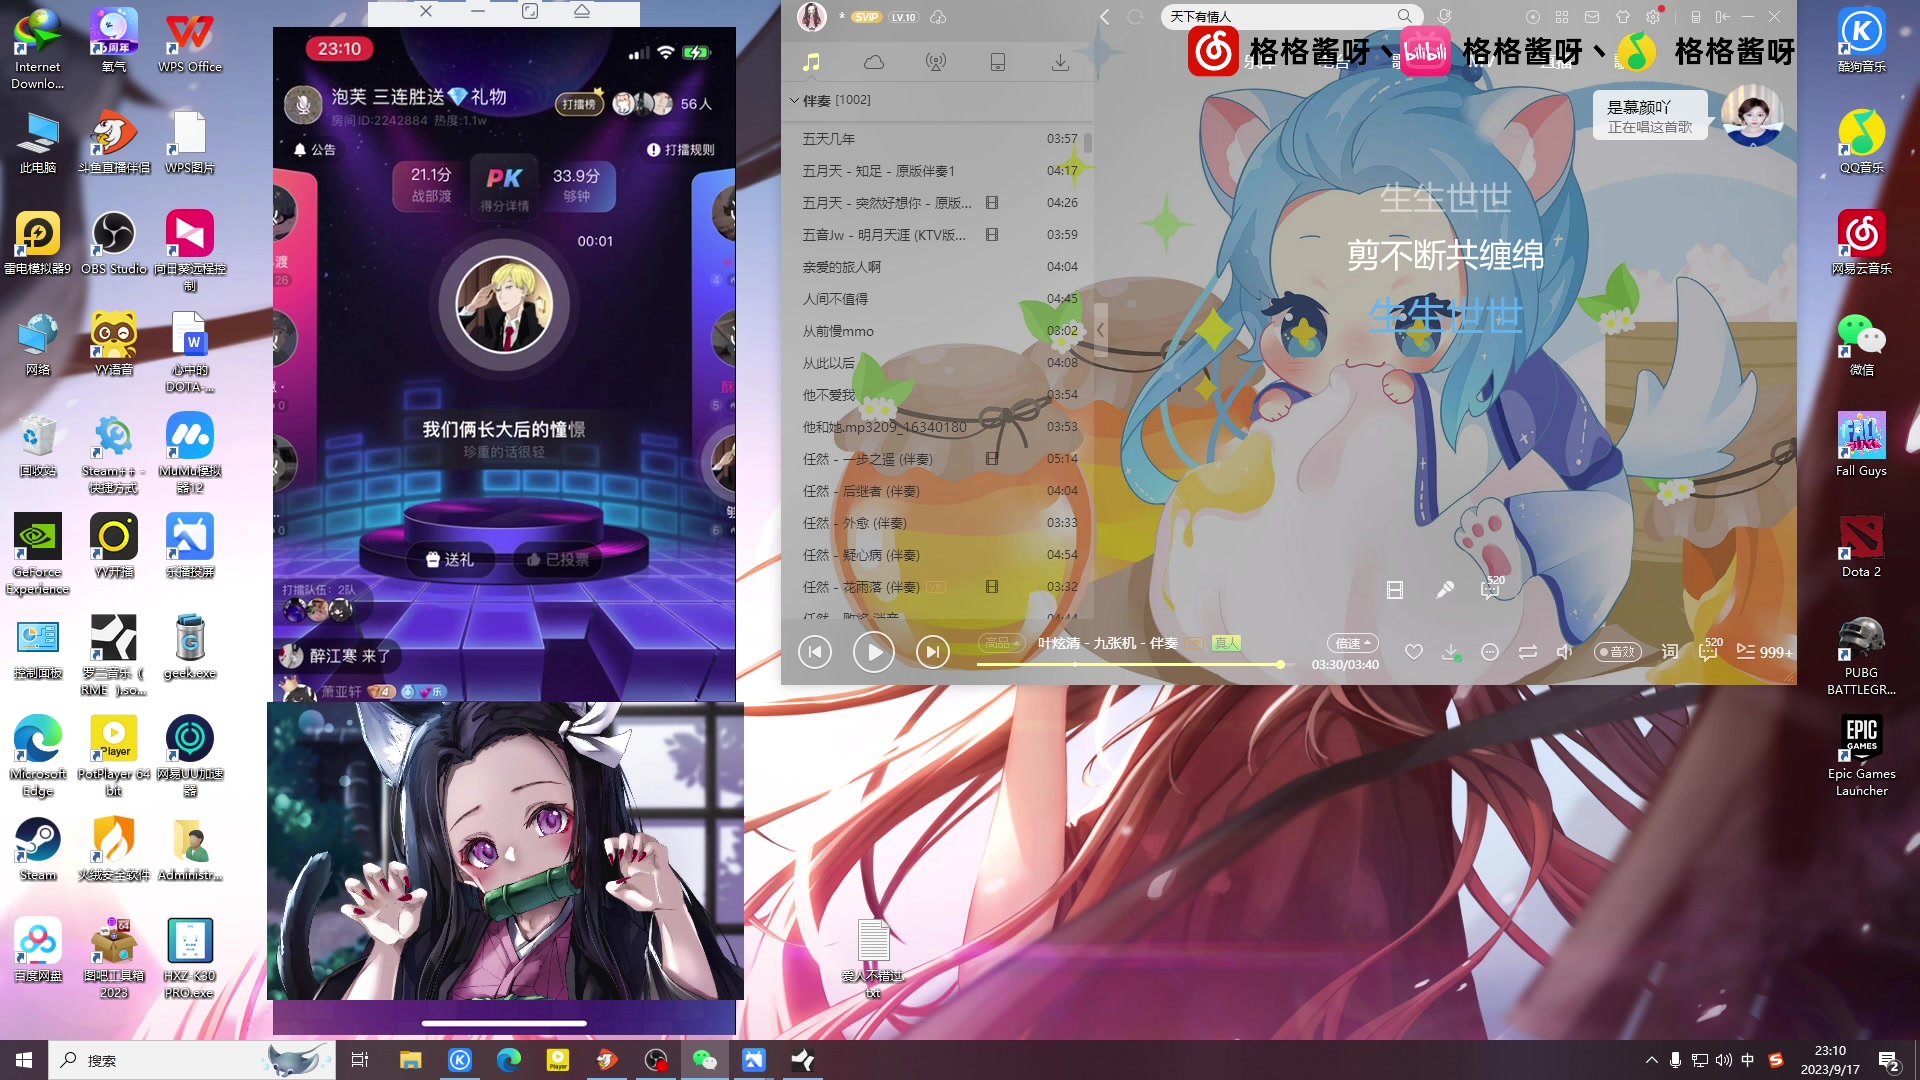Open OBS Studio desktop icon

(x=114, y=243)
